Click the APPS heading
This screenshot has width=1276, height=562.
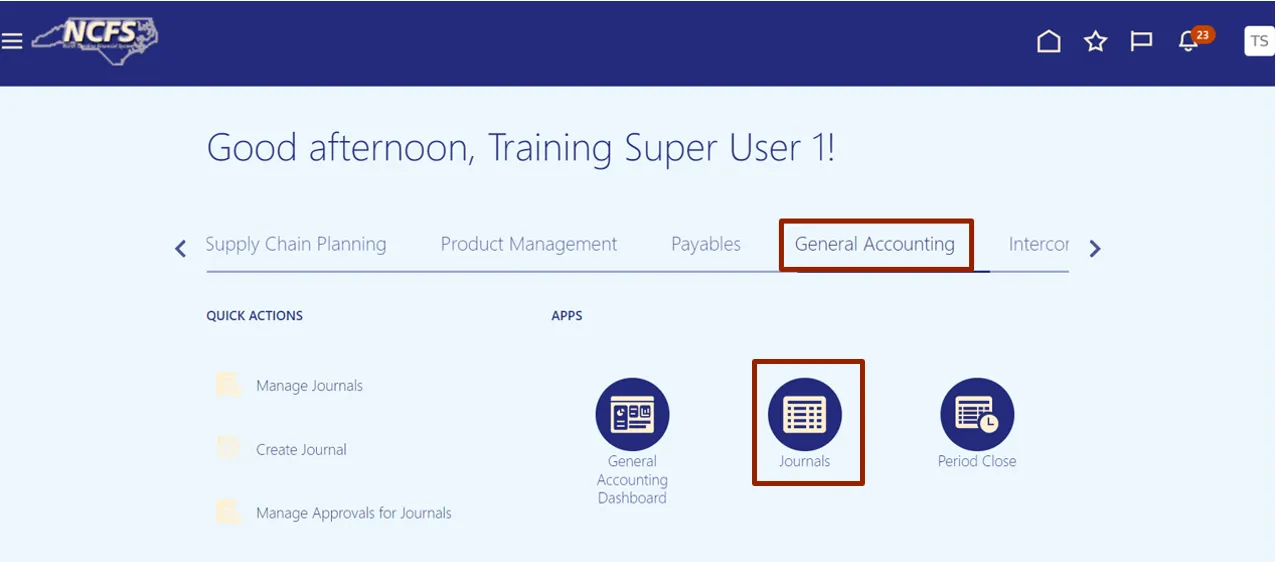pos(567,316)
